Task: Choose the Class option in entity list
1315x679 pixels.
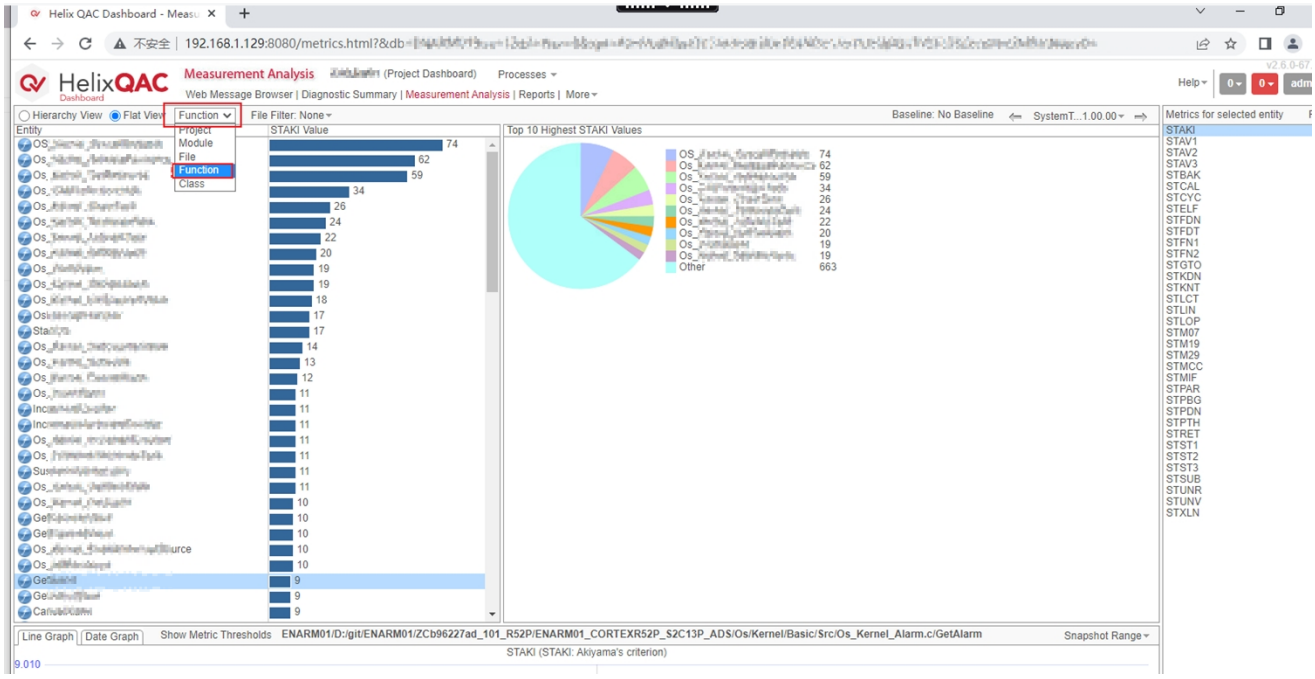Action: pyautogui.click(x=191, y=184)
